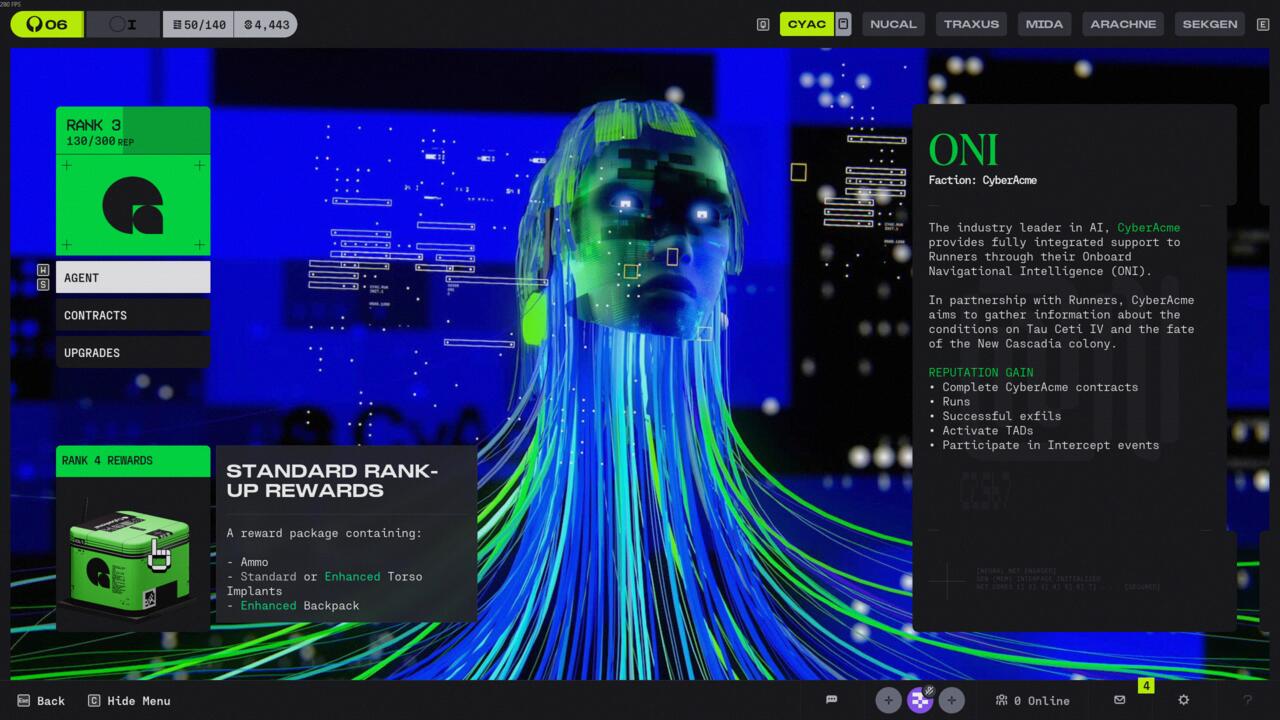Viewport: 1280px width, 720px height.
Task: Switch to the NUCAL faction tab
Action: 893,24
